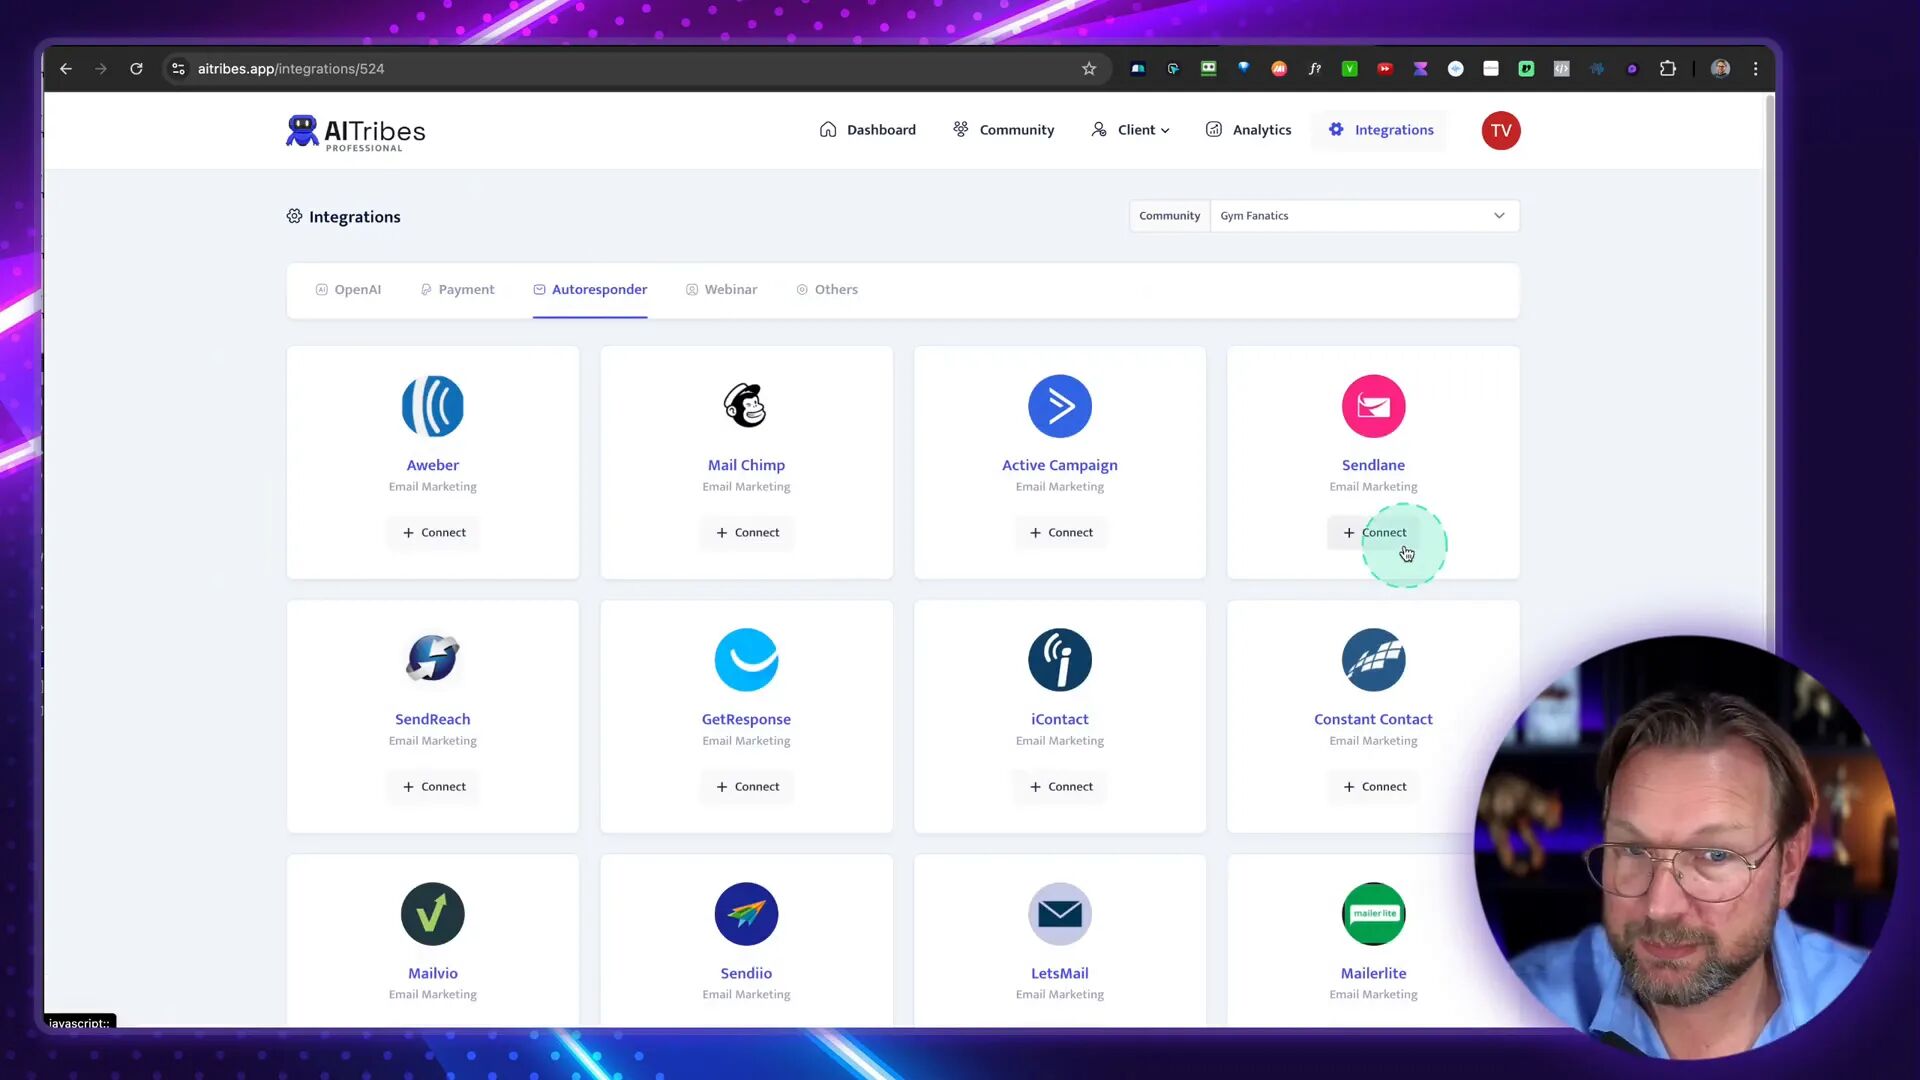Bookmark this page with the star
The height and width of the screenshot is (1080, 1920).
coord(1089,69)
